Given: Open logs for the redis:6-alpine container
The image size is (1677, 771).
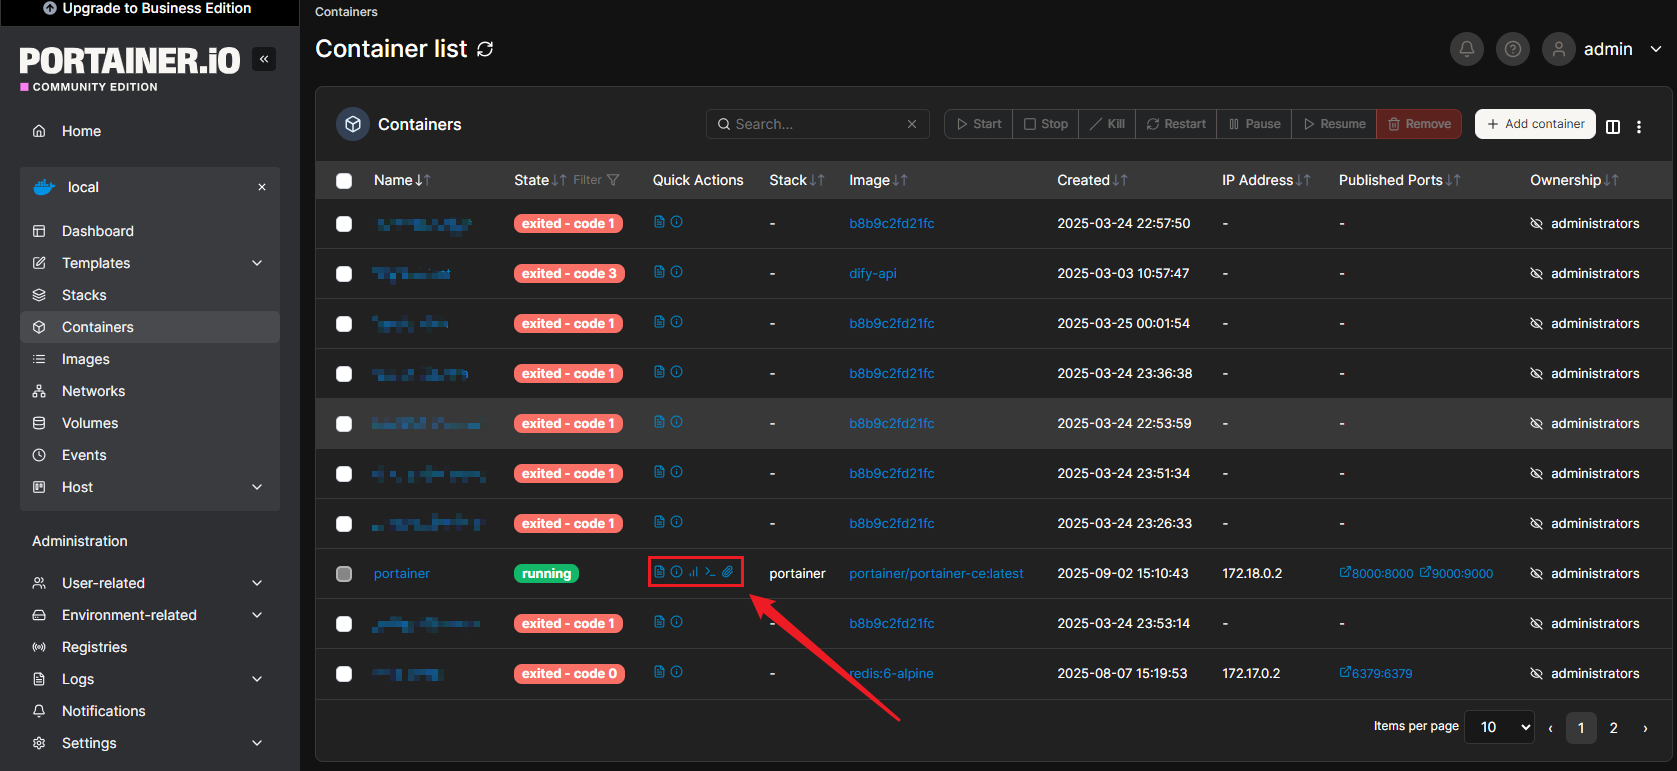Looking at the screenshot, I should pos(659,671).
